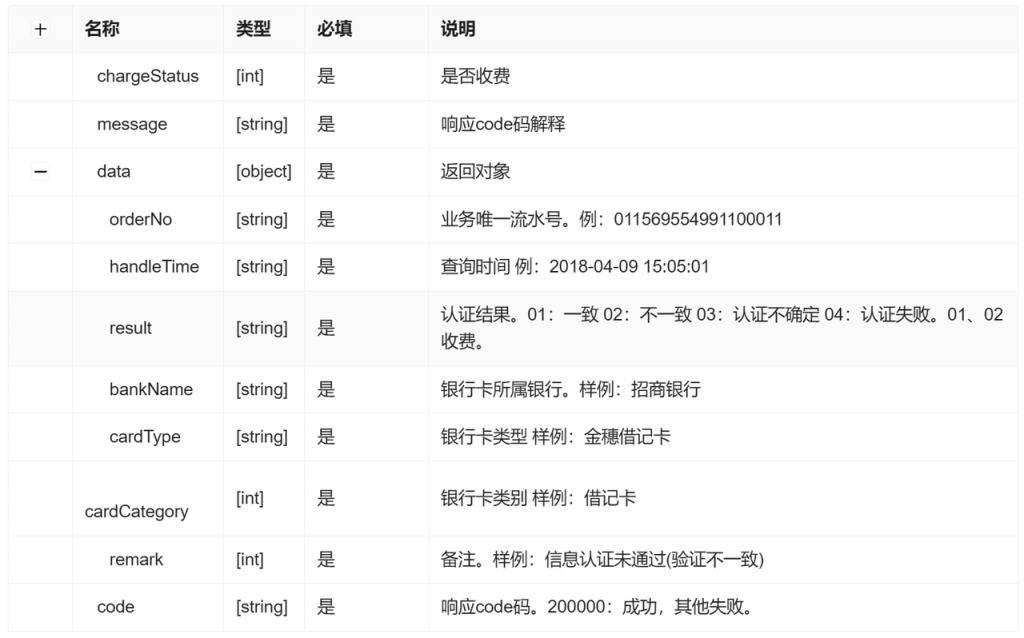Select the remark field name
Viewport: 1024px width, 638px height.
coord(136,560)
